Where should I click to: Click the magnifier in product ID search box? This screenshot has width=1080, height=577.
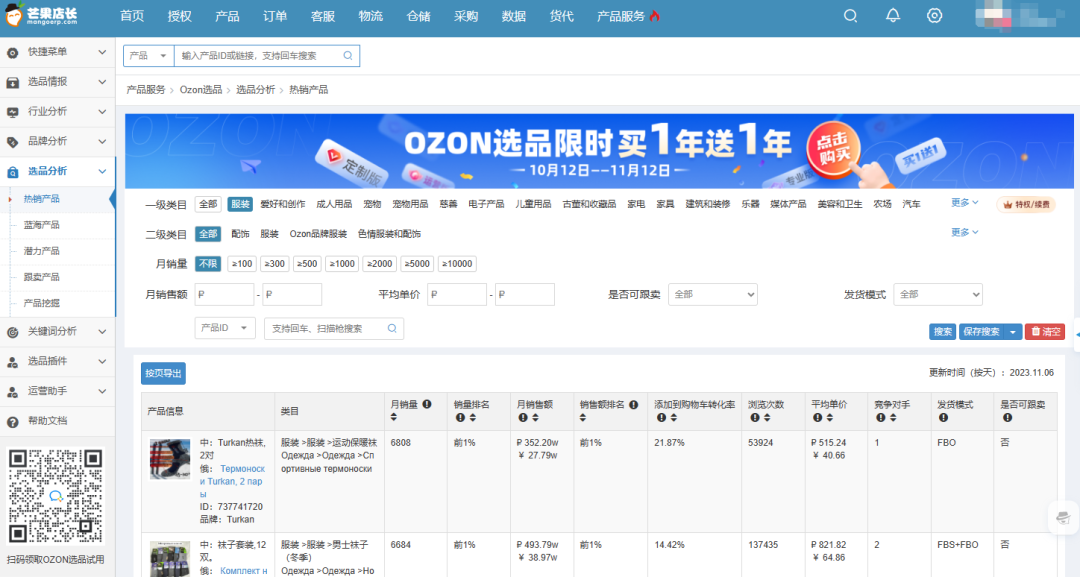pyautogui.click(x=348, y=56)
